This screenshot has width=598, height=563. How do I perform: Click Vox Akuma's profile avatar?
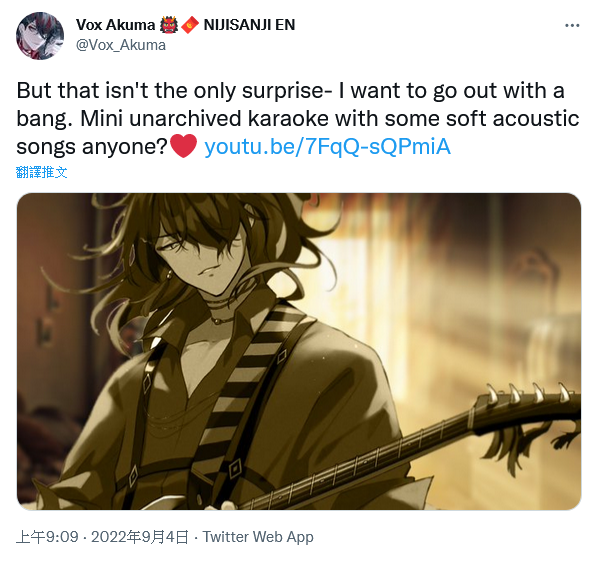coord(40,35)
